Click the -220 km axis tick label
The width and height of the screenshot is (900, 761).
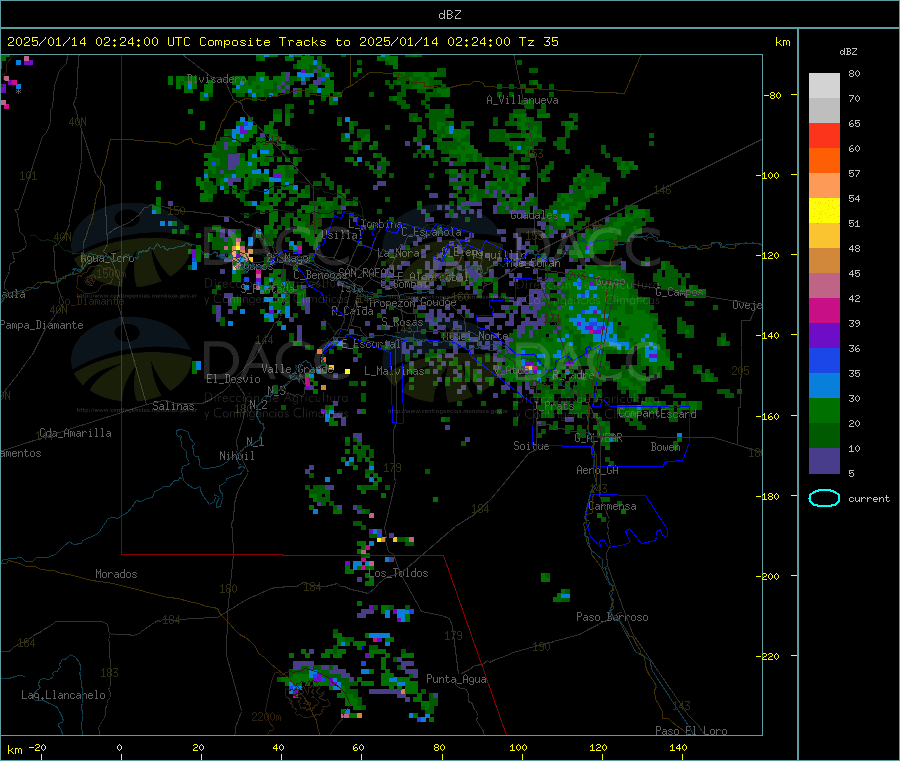(770, 657)
